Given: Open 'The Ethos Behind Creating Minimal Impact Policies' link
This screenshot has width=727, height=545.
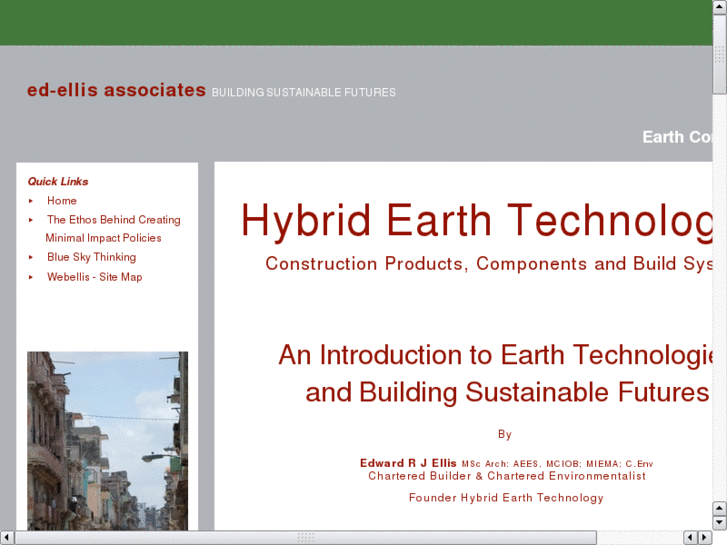Looking at the screenshot, I should [113, 229].
